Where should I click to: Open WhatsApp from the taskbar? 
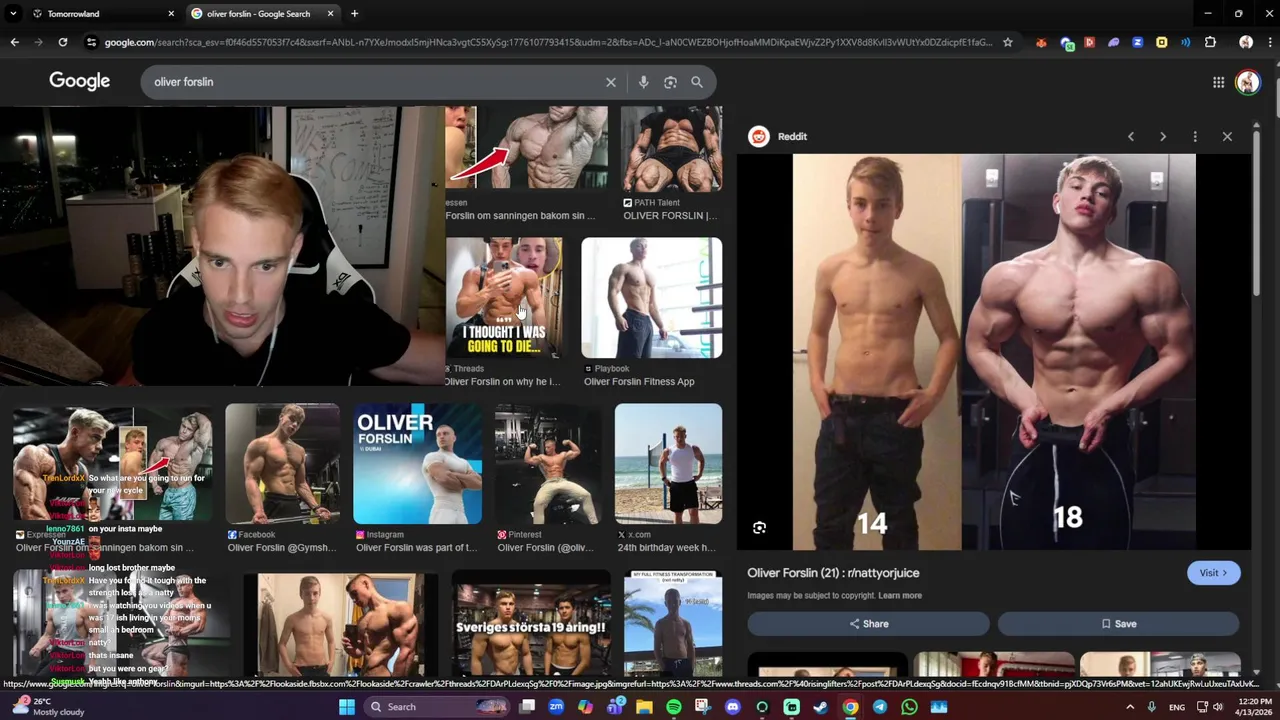909,707
